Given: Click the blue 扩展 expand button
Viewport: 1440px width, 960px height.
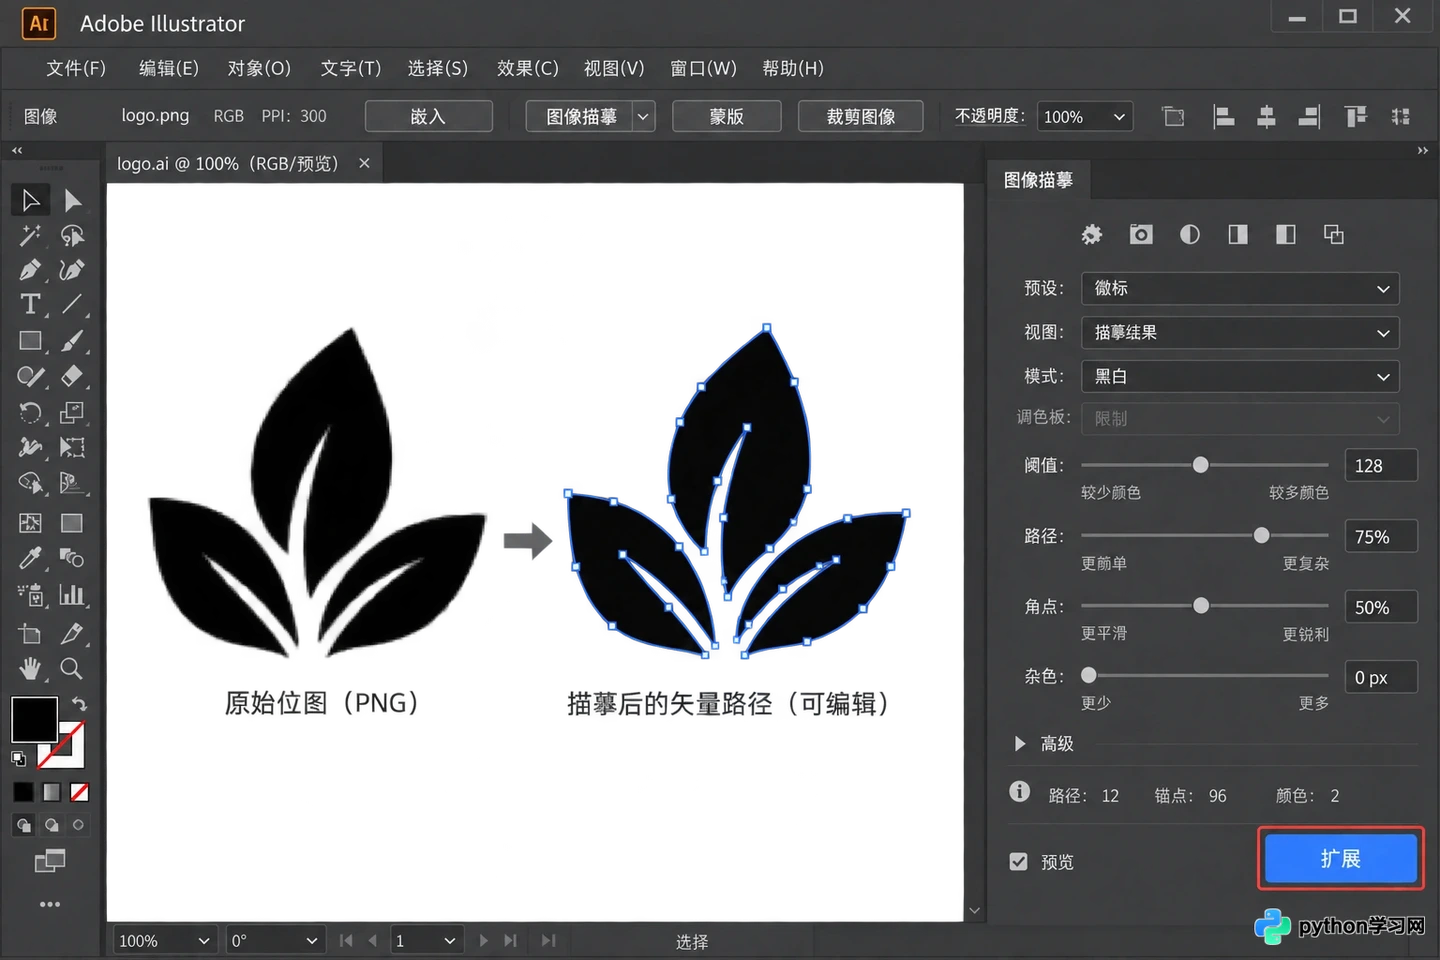Looking at the screenshot, I should point(1341,859).
